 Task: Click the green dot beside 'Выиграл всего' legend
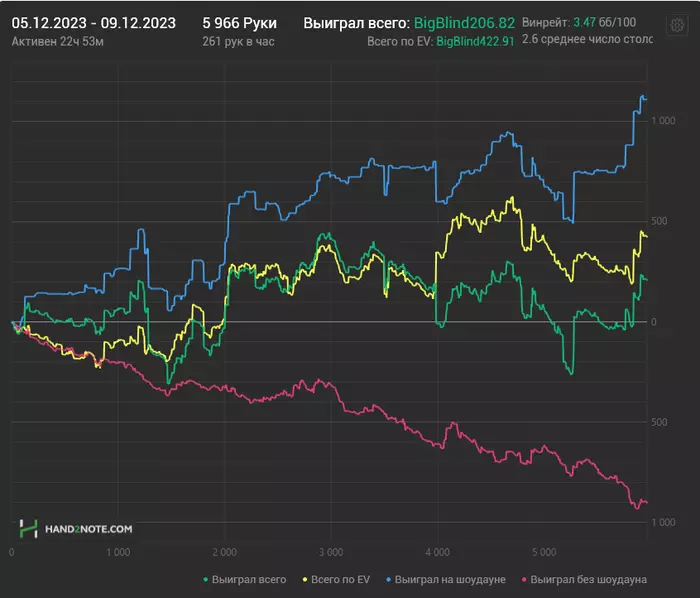[x=205, y=579]
